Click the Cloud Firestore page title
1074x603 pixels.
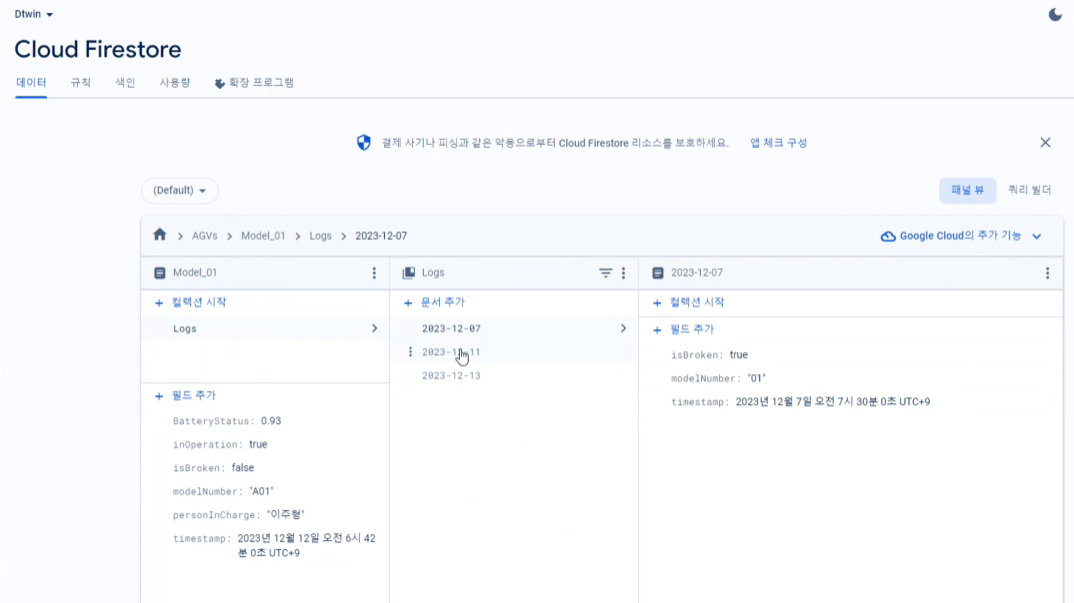coord(98,49)
